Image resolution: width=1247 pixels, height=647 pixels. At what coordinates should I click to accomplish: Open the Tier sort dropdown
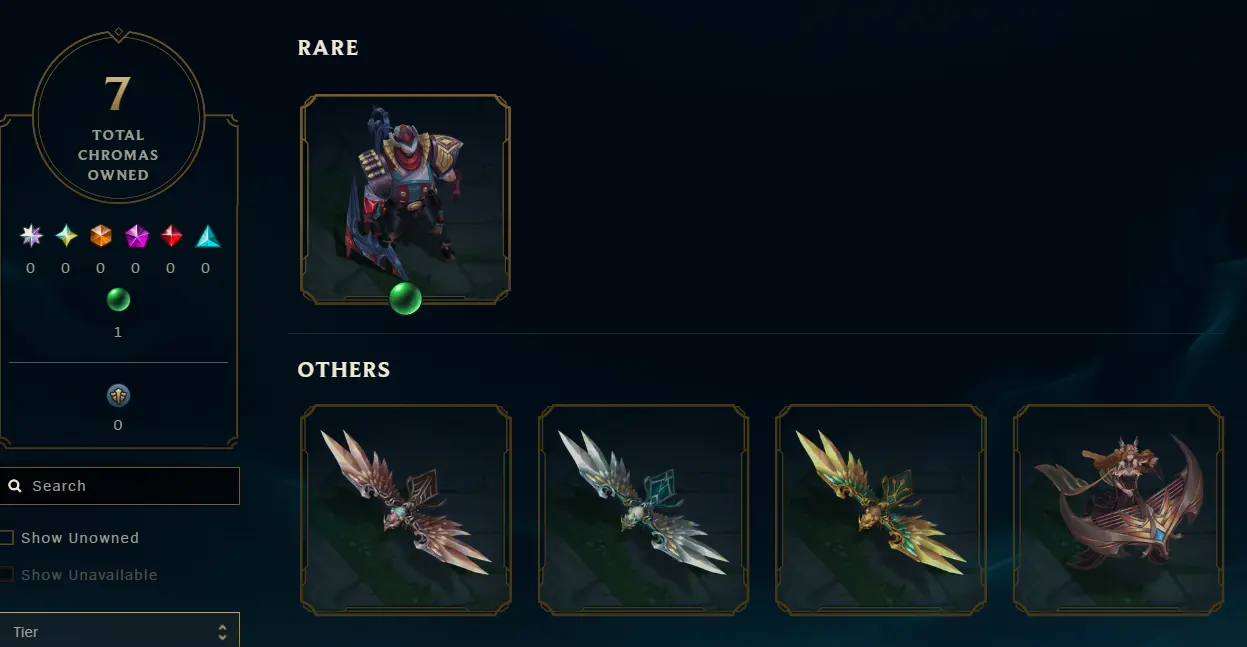tap(119, 631)
